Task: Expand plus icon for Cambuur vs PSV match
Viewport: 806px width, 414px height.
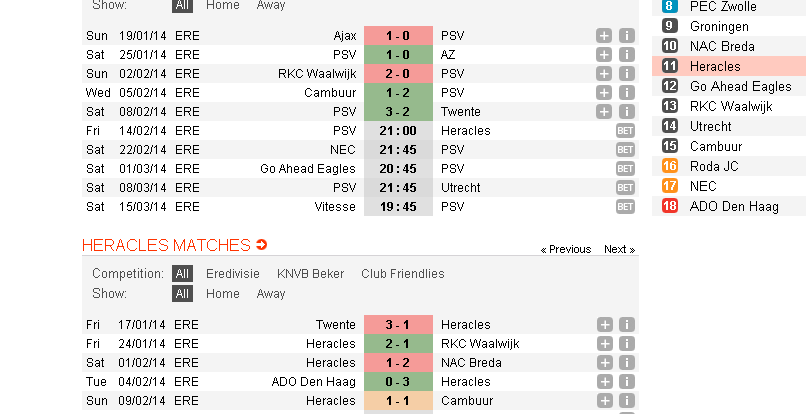Action: (604, 93)
